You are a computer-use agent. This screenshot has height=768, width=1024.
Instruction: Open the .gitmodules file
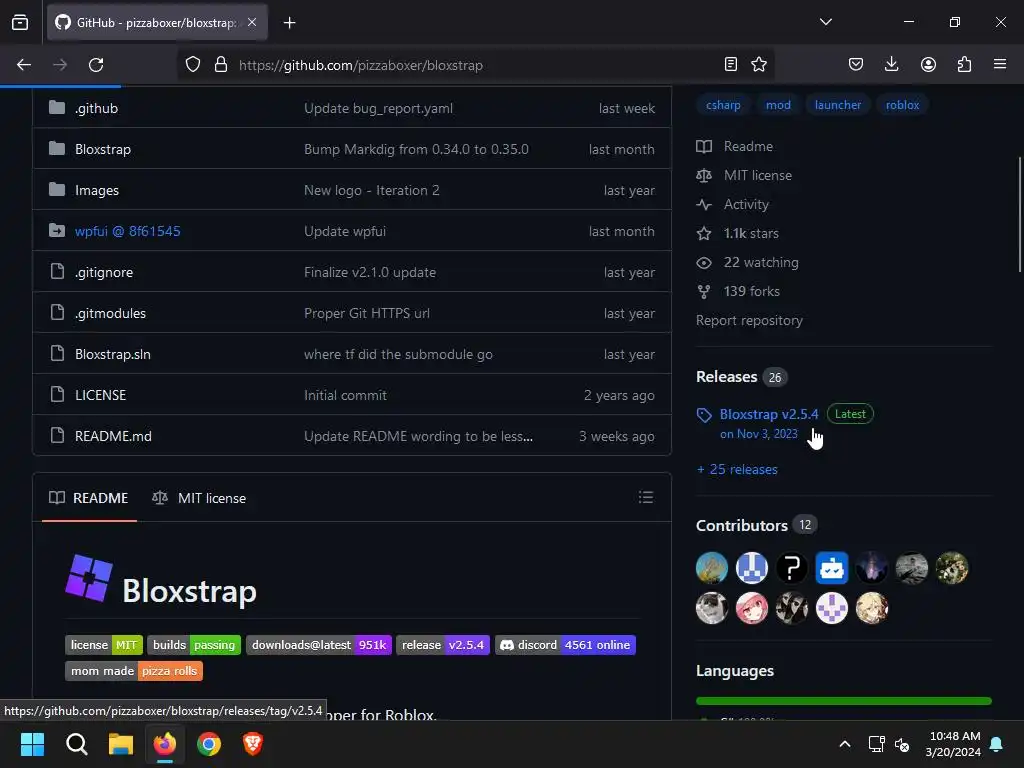tap(110, 313)
